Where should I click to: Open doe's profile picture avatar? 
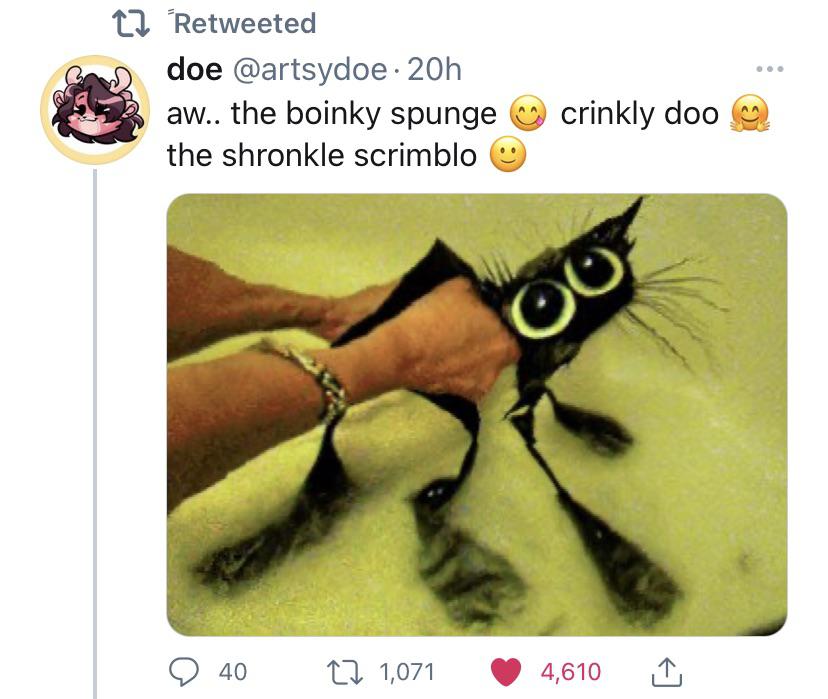pyautogui.click(x=95, y=110)
